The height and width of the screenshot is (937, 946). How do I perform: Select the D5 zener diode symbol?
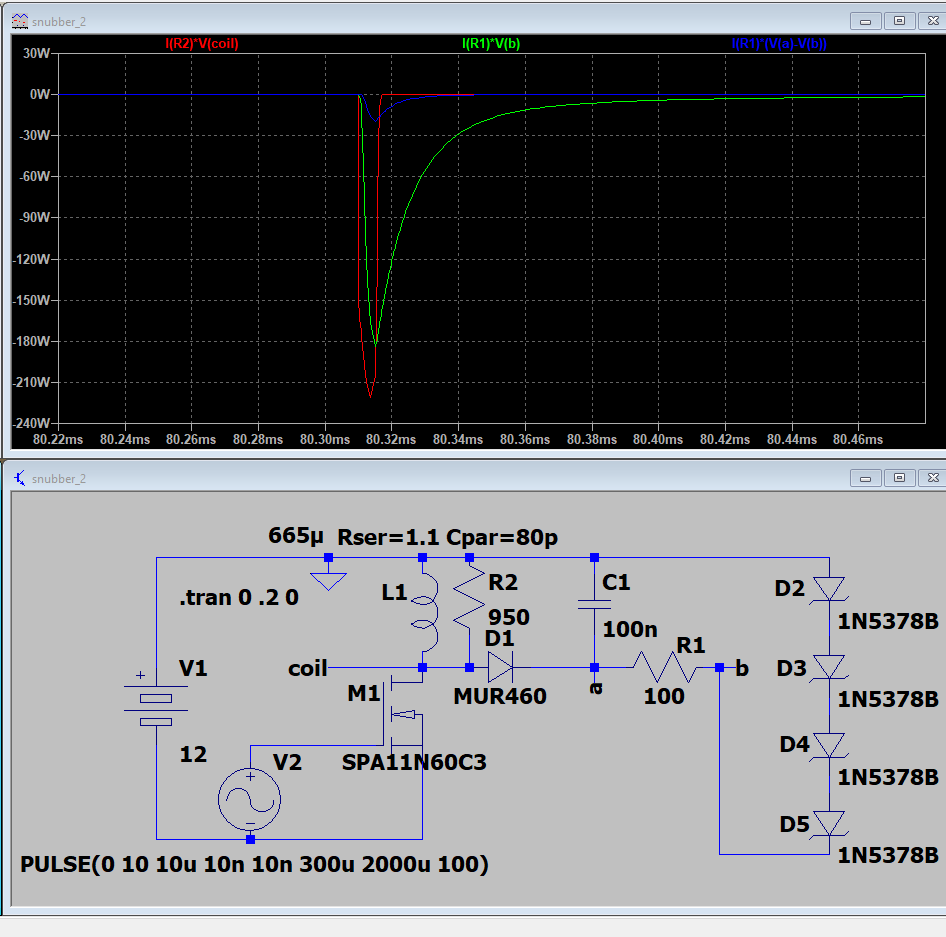830,823
